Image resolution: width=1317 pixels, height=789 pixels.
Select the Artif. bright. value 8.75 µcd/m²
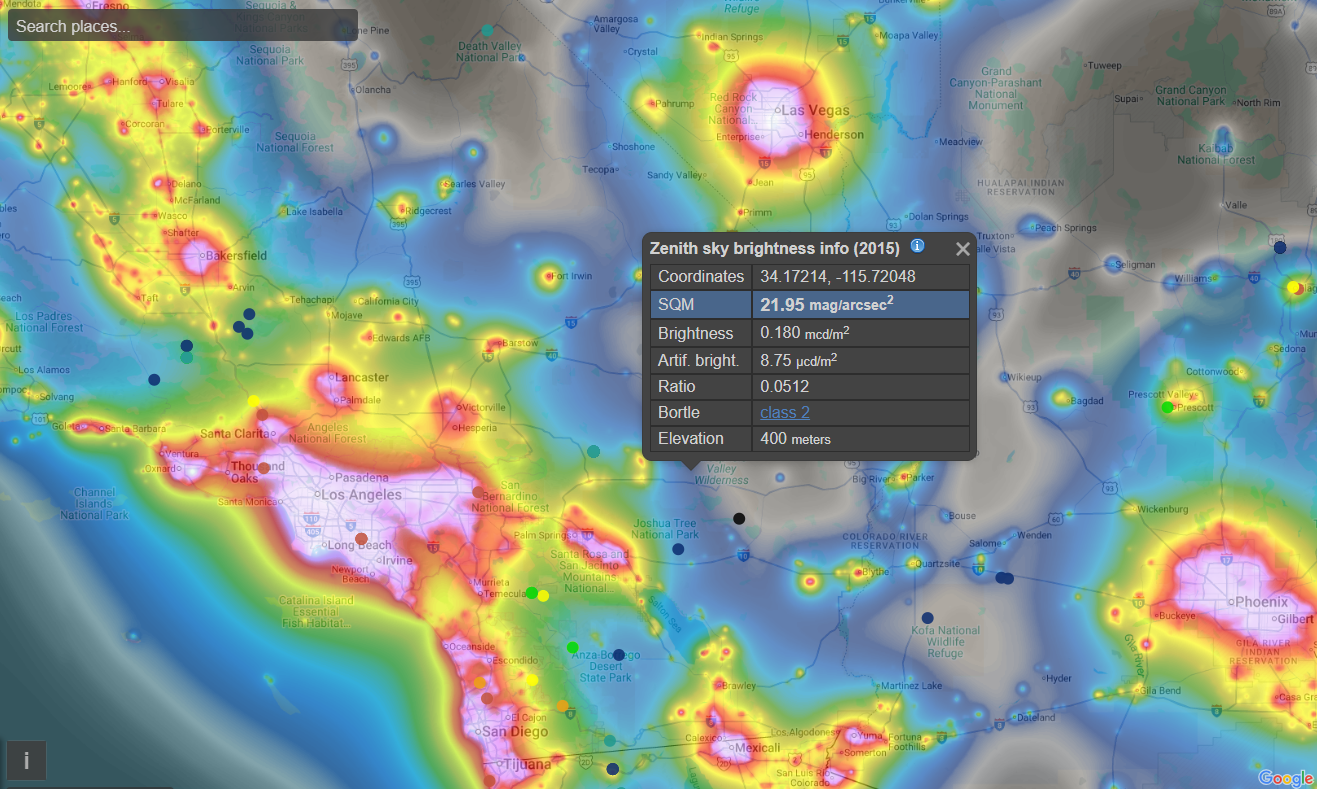799,360
